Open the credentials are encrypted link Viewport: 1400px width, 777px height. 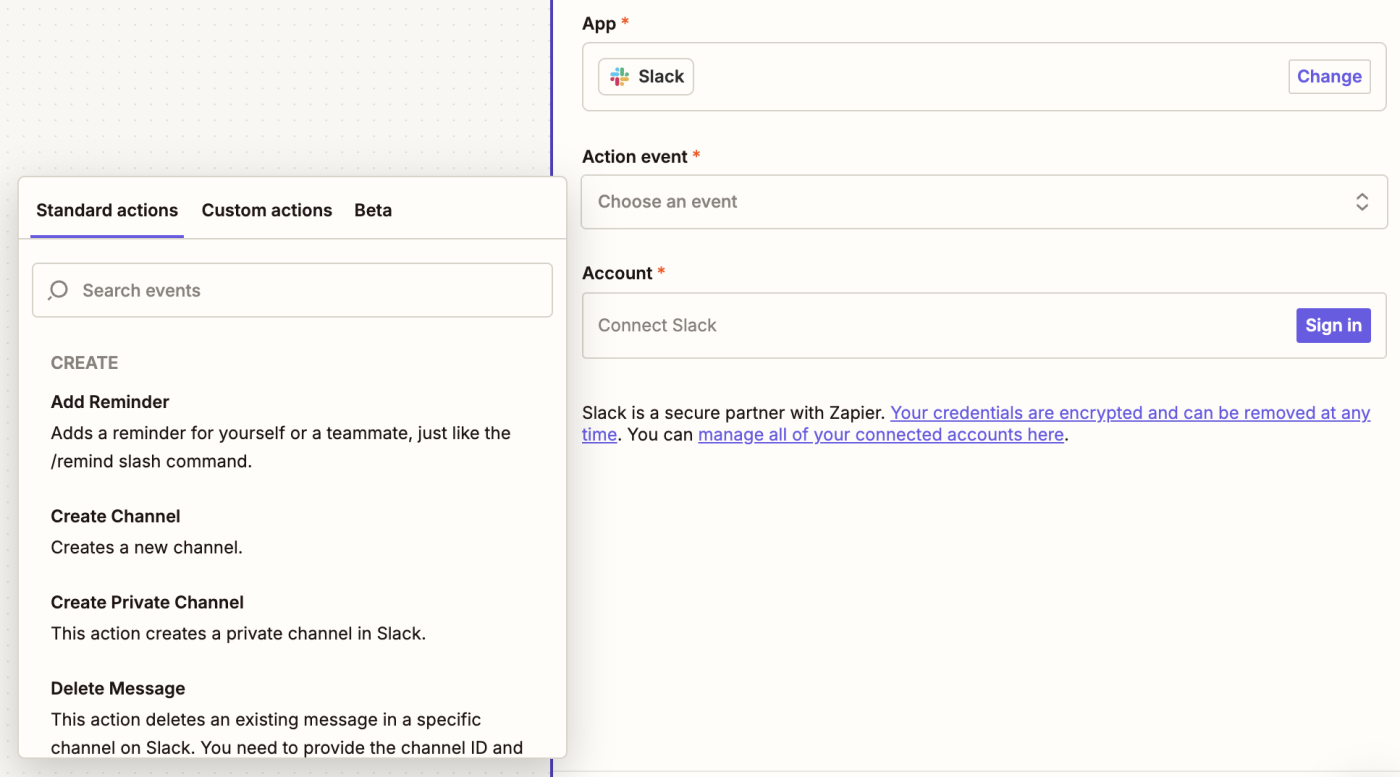[x=1130, y=413]
